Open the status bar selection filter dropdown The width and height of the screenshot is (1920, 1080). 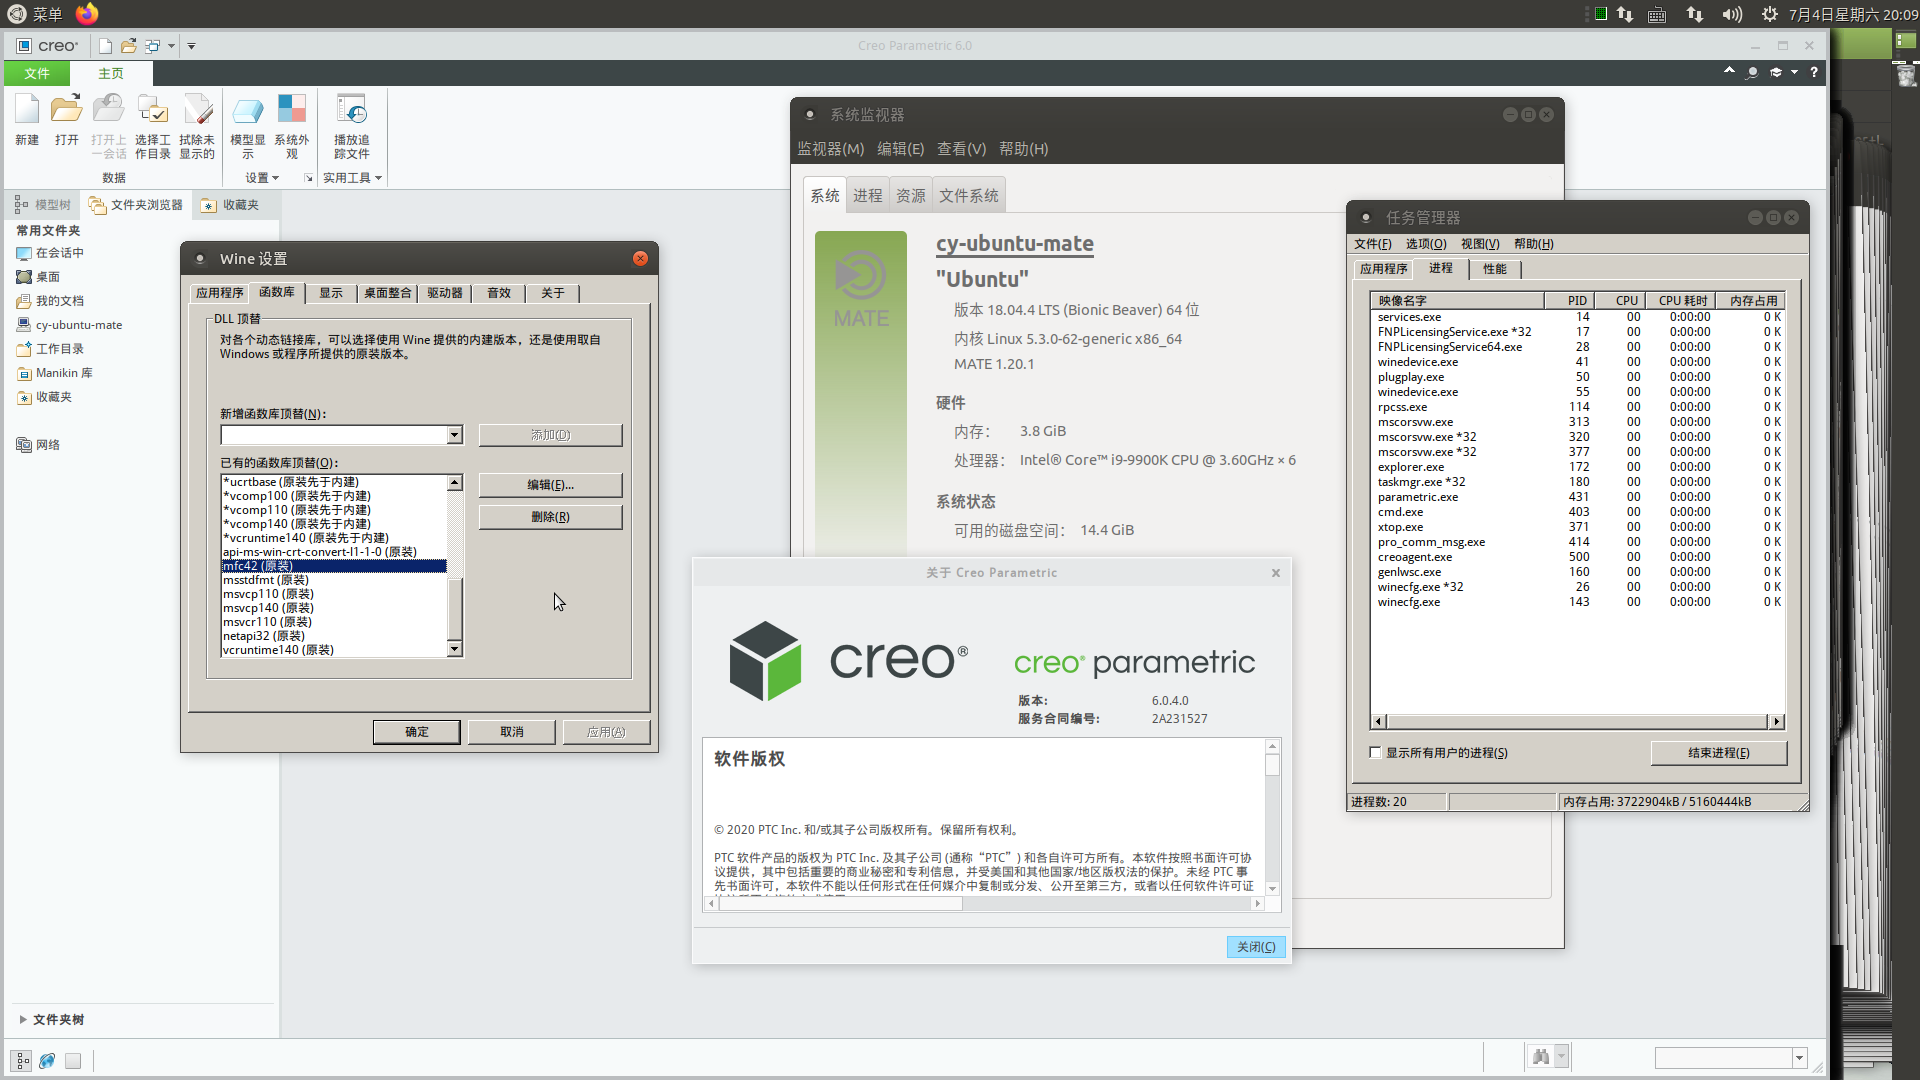1798,1058
